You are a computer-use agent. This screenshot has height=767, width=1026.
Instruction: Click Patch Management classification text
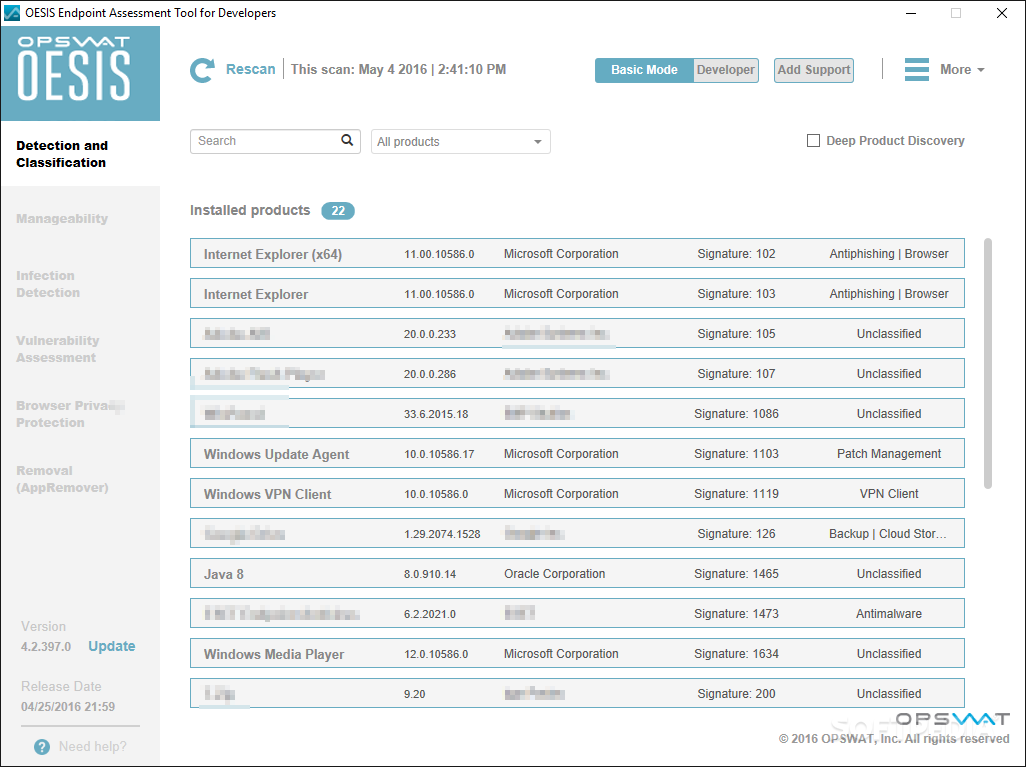coord(889,454)
